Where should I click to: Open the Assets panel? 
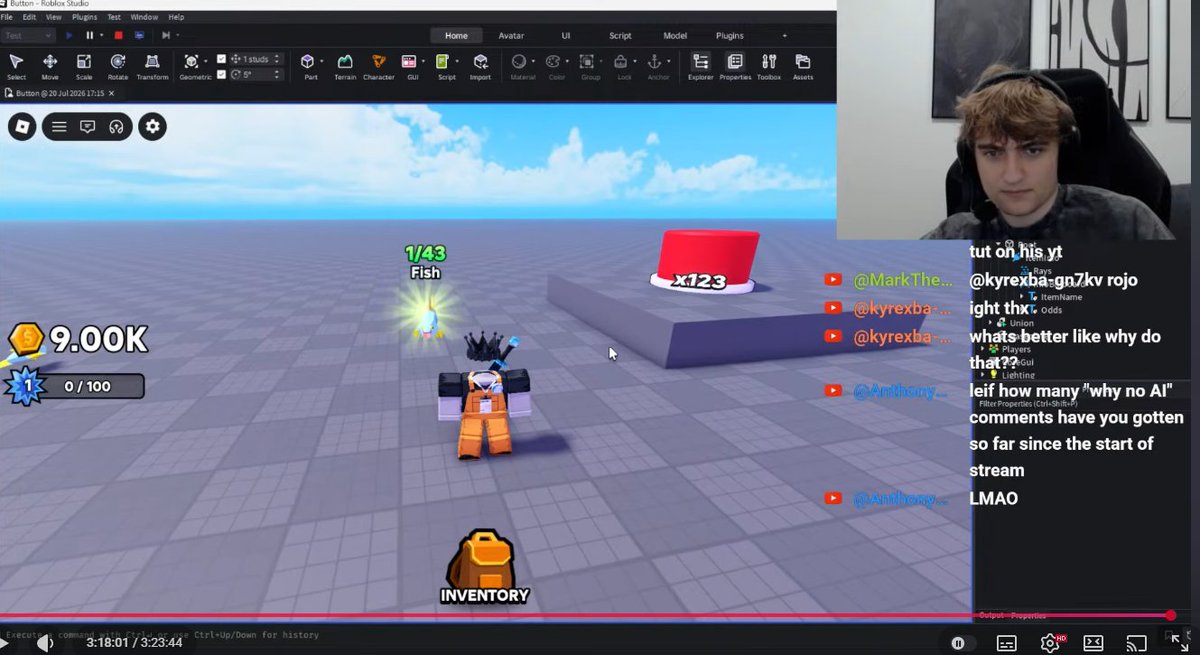tap(803, 67)
